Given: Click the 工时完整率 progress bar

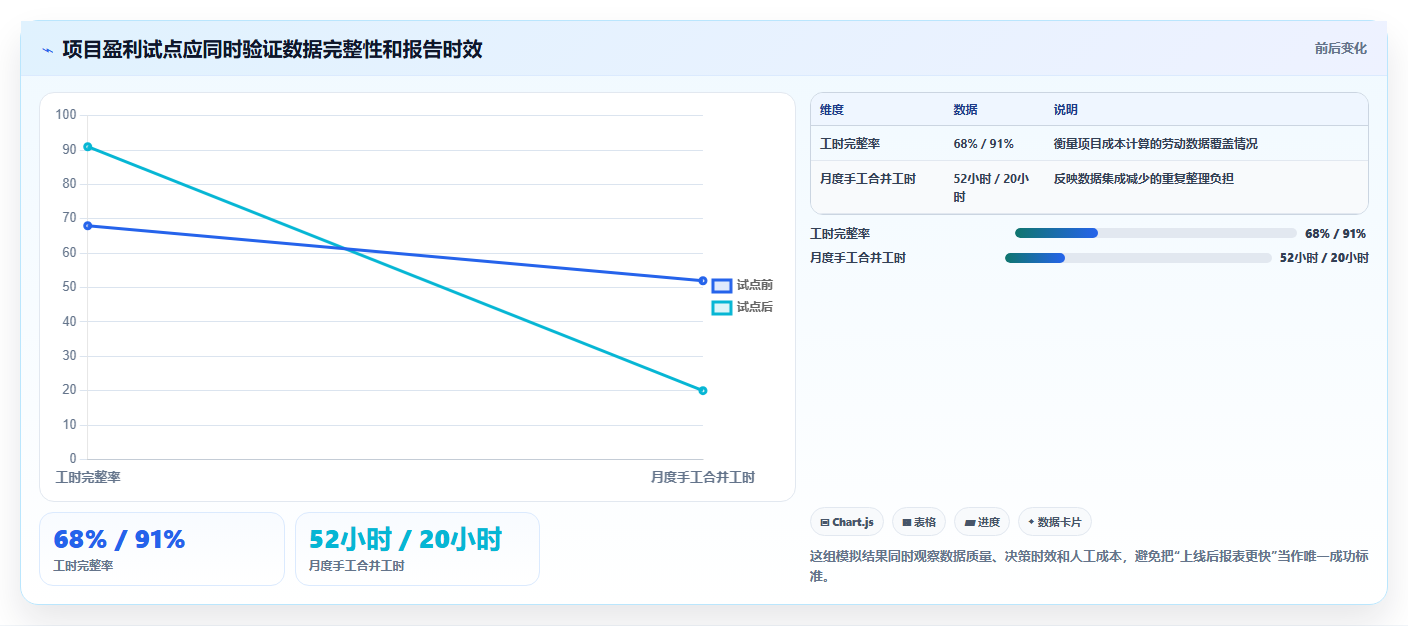Looking at the screenshot, I should 1155,233.
